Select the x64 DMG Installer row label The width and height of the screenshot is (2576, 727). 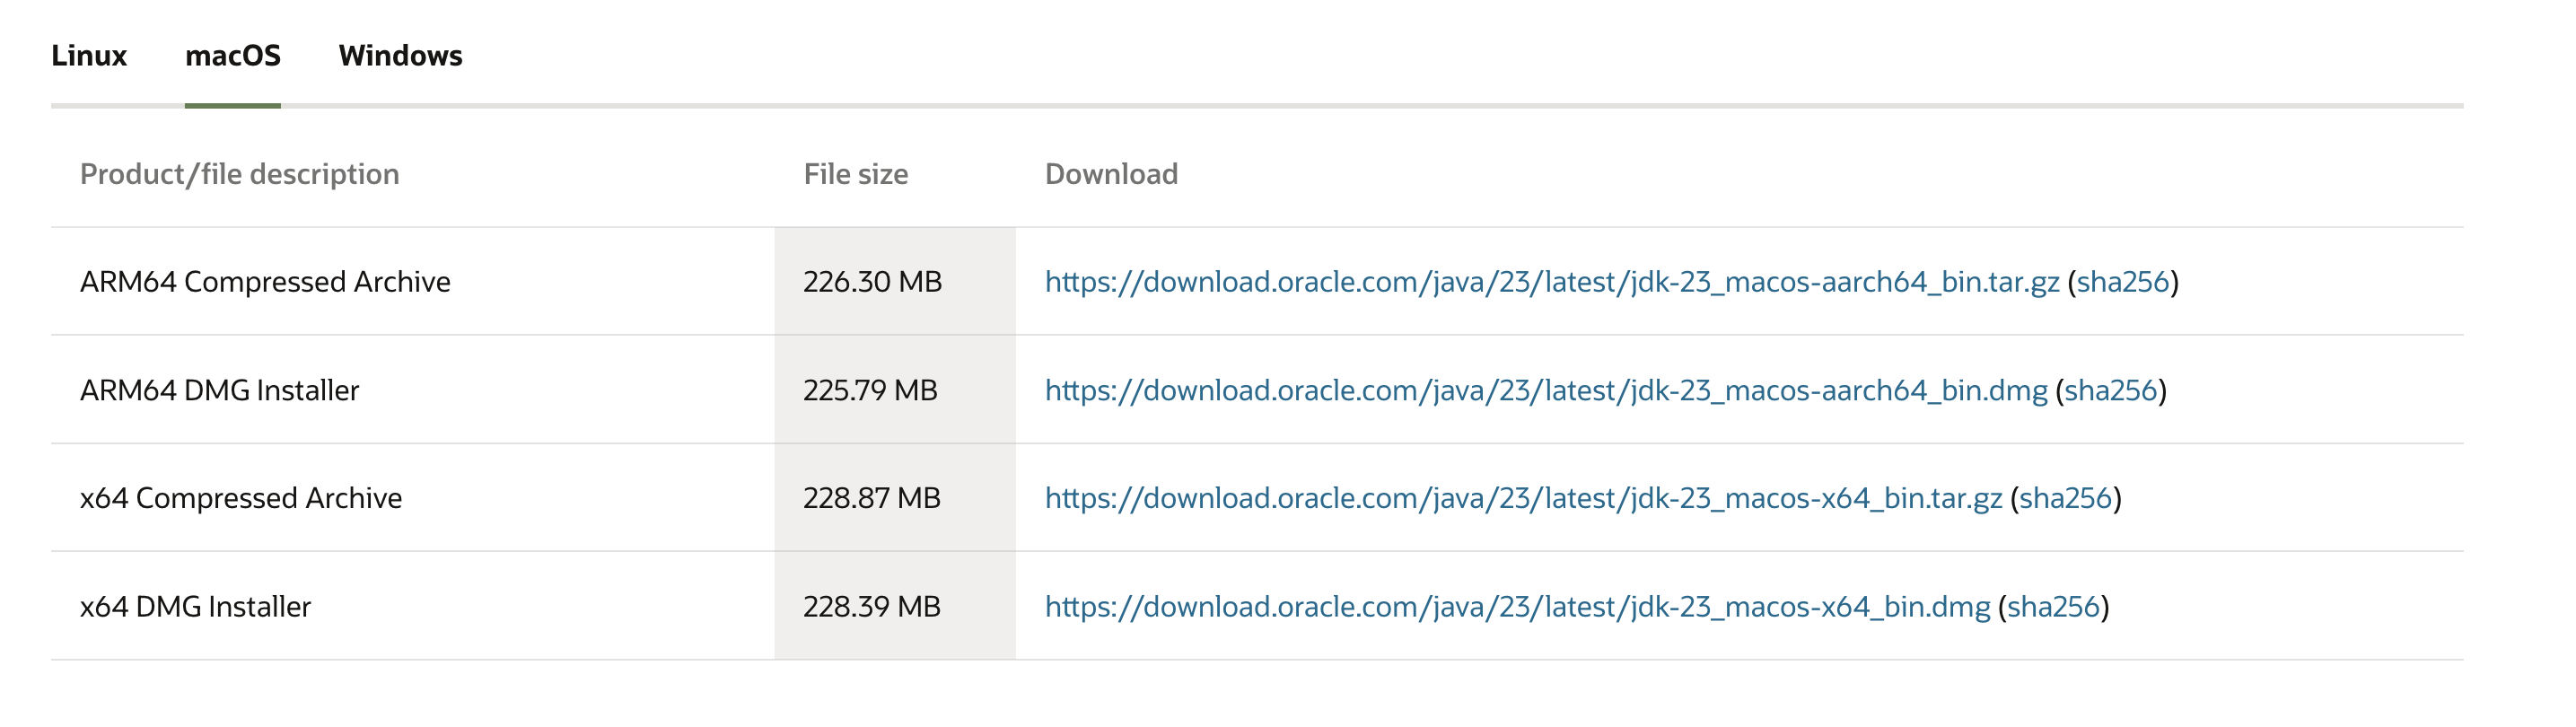(x=196, y=607)
